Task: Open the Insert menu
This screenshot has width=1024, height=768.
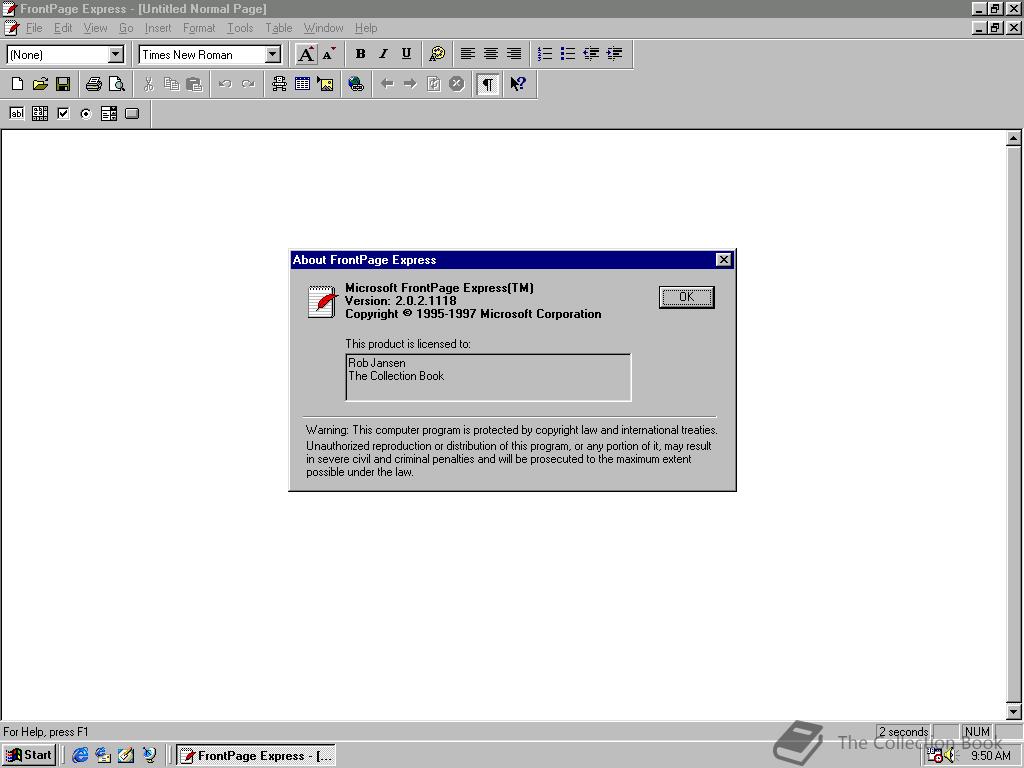Action: (x=158, y=28)
